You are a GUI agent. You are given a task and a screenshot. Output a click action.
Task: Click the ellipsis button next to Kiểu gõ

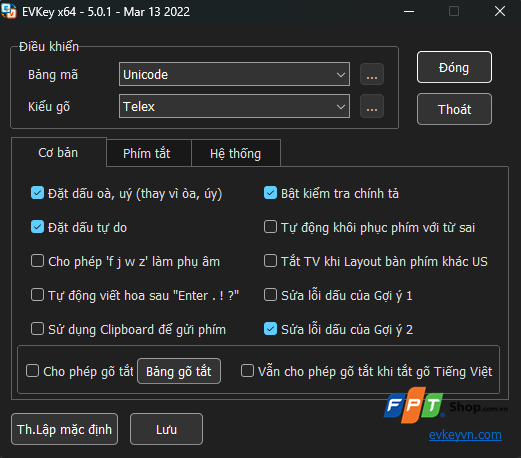372,106
